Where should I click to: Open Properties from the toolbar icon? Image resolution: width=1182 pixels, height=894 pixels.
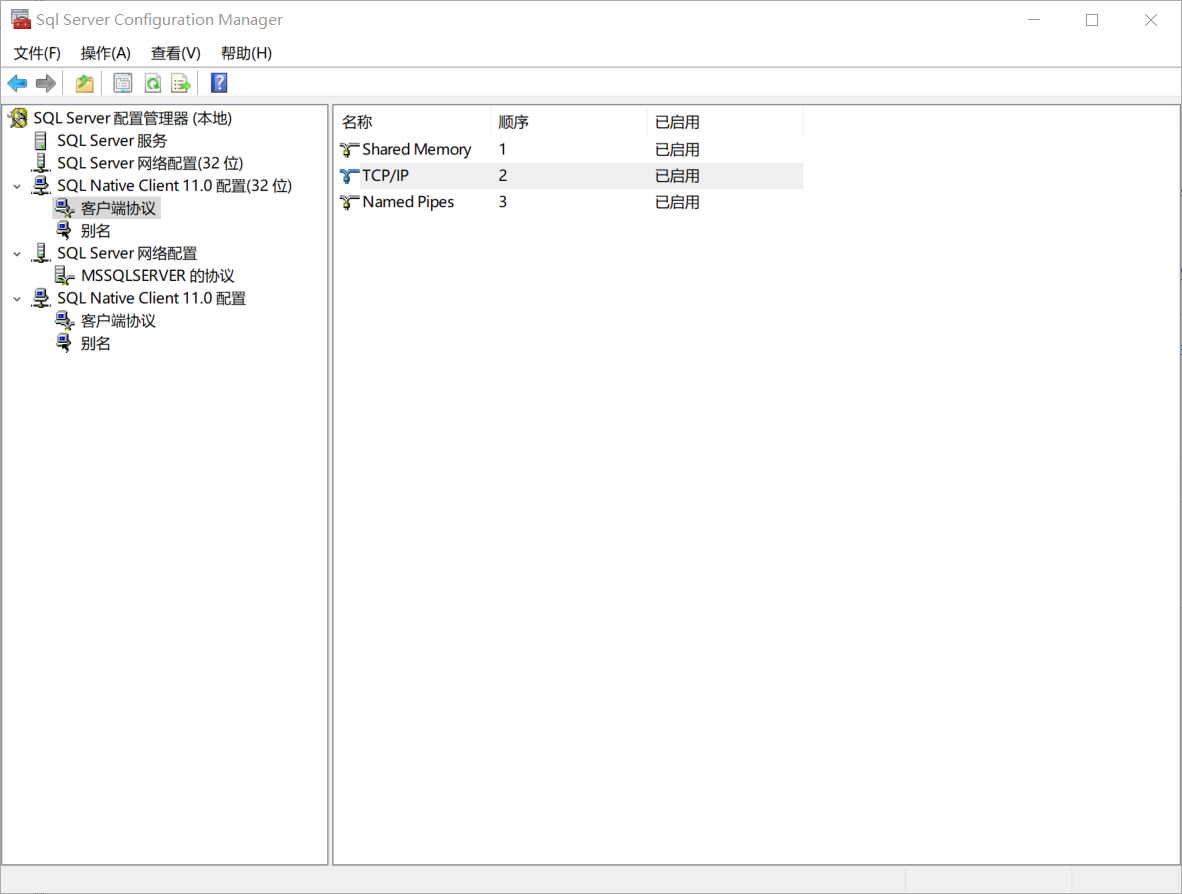pyautogui.click(x=123, y=83)
